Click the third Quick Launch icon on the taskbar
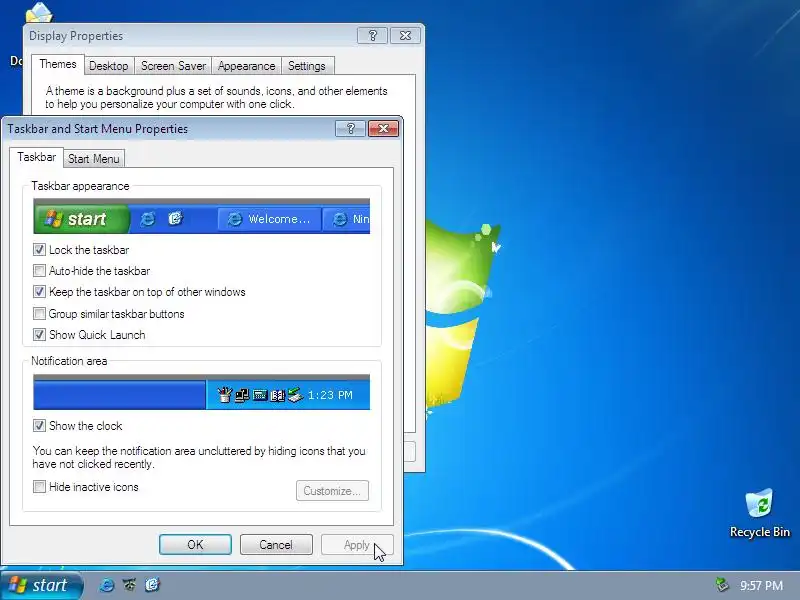Viewport: 800px width, 600px height. [x=153, y=585]
